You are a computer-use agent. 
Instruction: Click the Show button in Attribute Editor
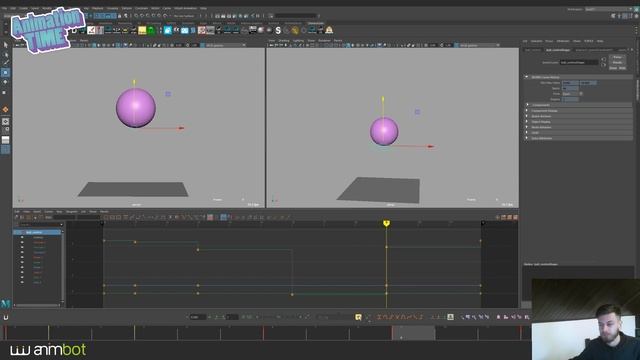(613, 68)
